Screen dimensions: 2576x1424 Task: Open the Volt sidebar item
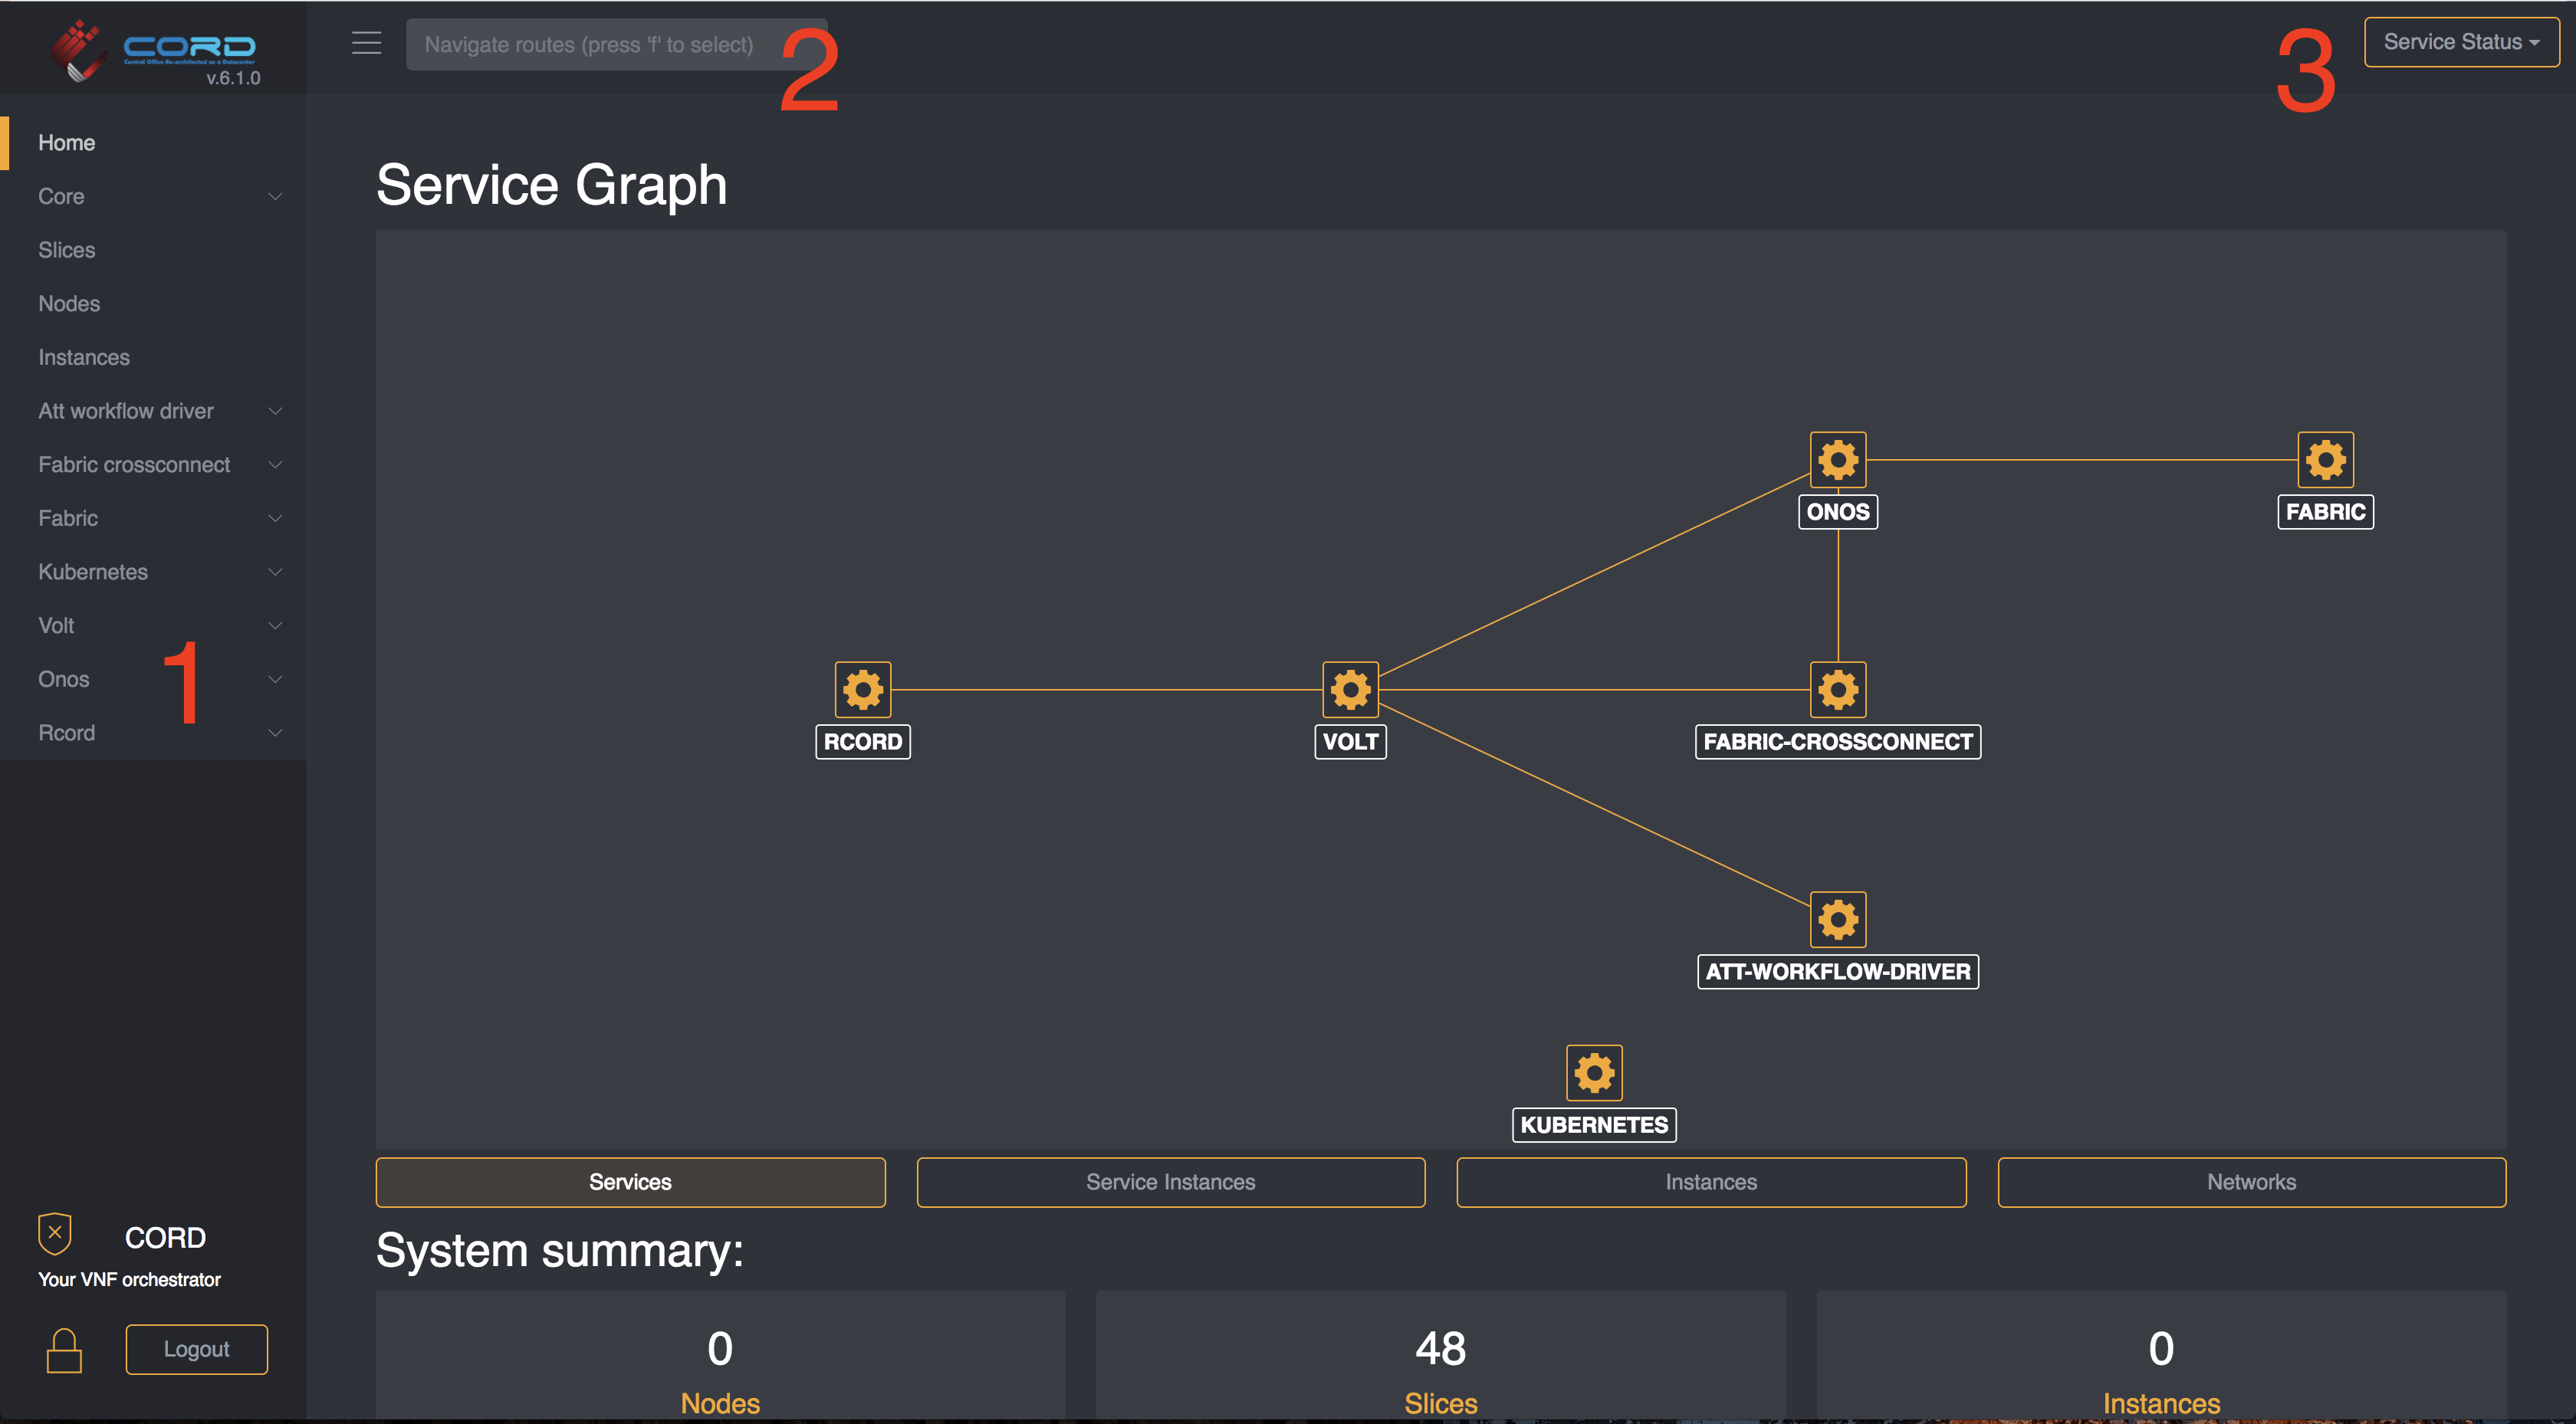pyautogui.click(x=153, y=626)
